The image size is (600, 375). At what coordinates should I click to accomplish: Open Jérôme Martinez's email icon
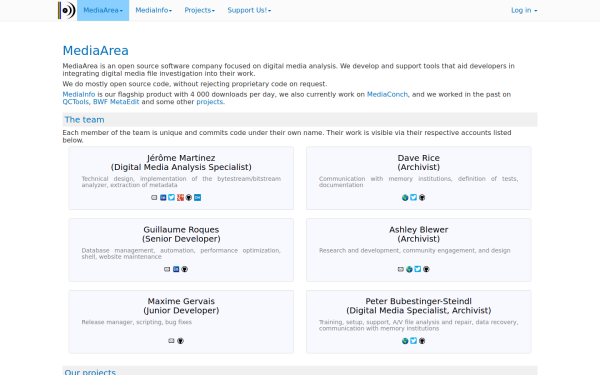click(x=154, y=197)
